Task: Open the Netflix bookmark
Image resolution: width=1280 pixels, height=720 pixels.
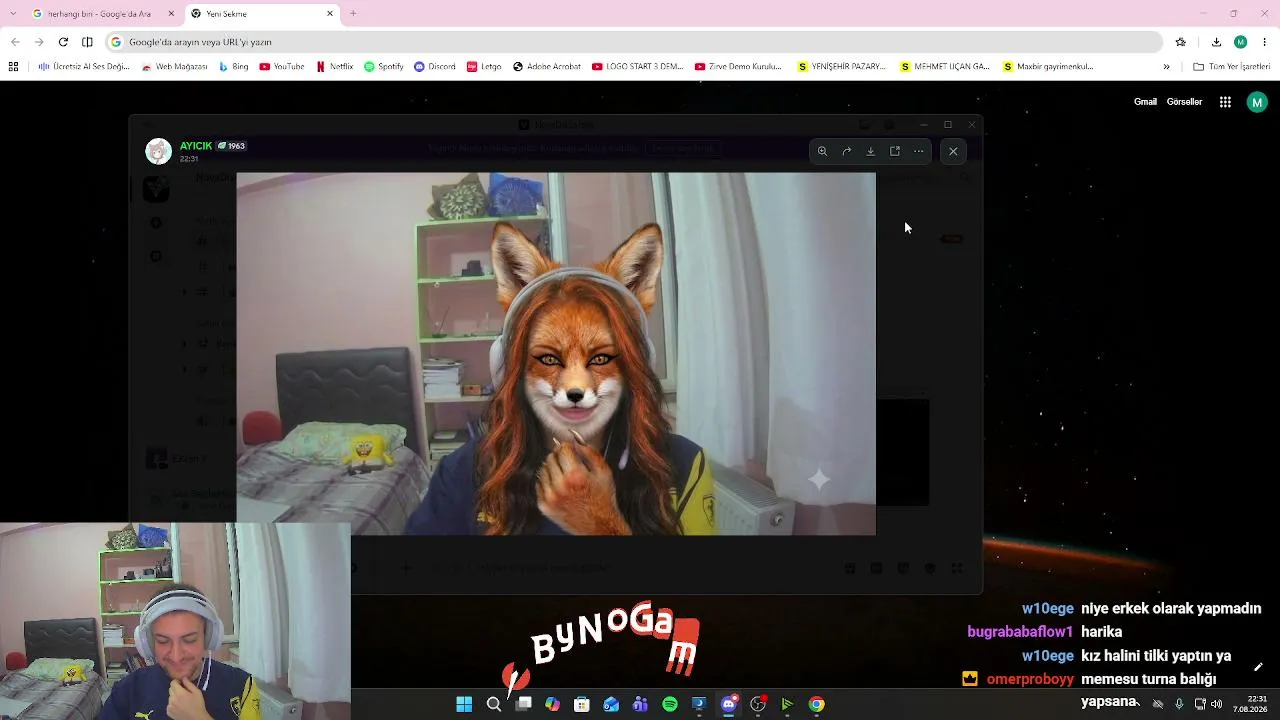Action: (x=334, y=67)
